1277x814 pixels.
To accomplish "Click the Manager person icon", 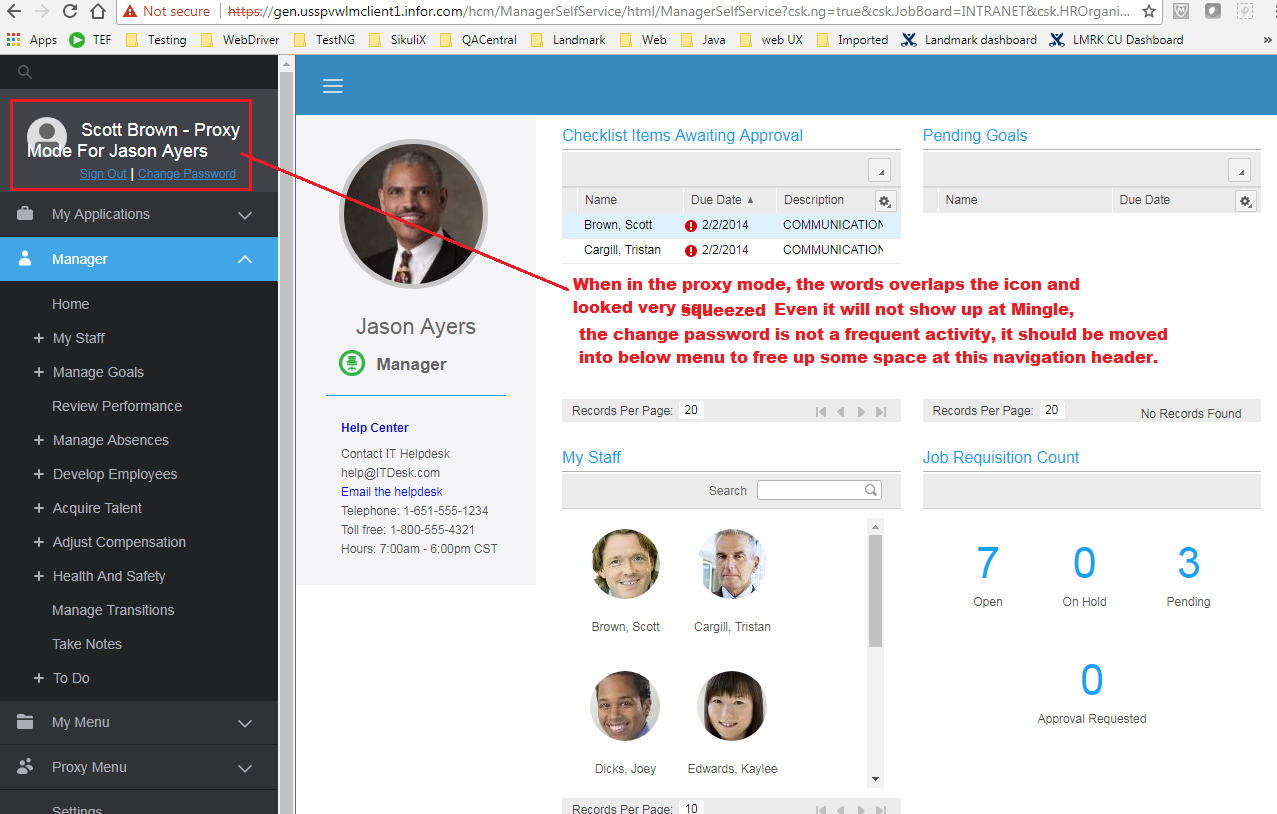I will click(x=26, y=259).
